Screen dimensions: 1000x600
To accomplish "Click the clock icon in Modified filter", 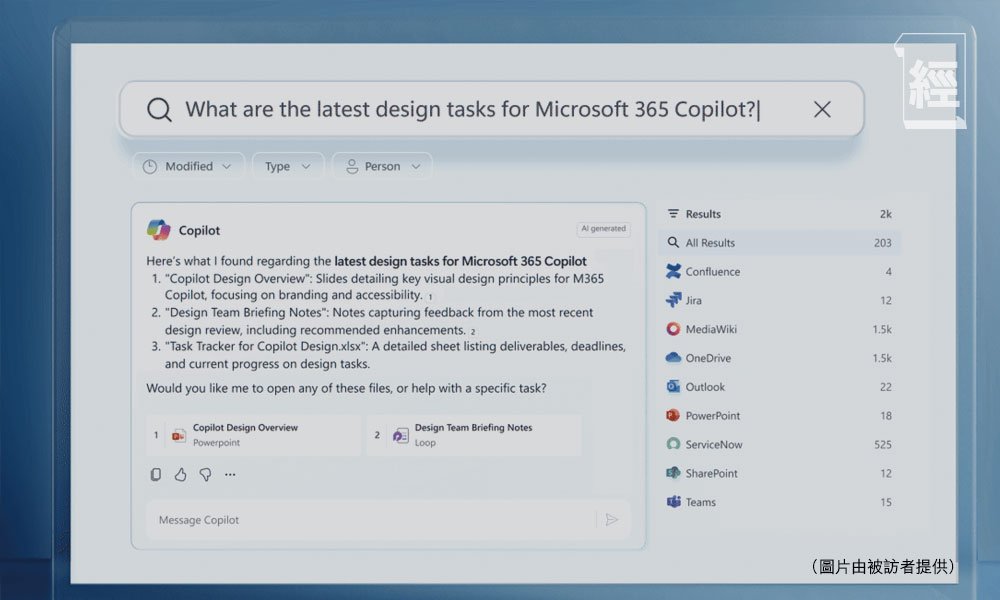I will click(x=150, y=166).
